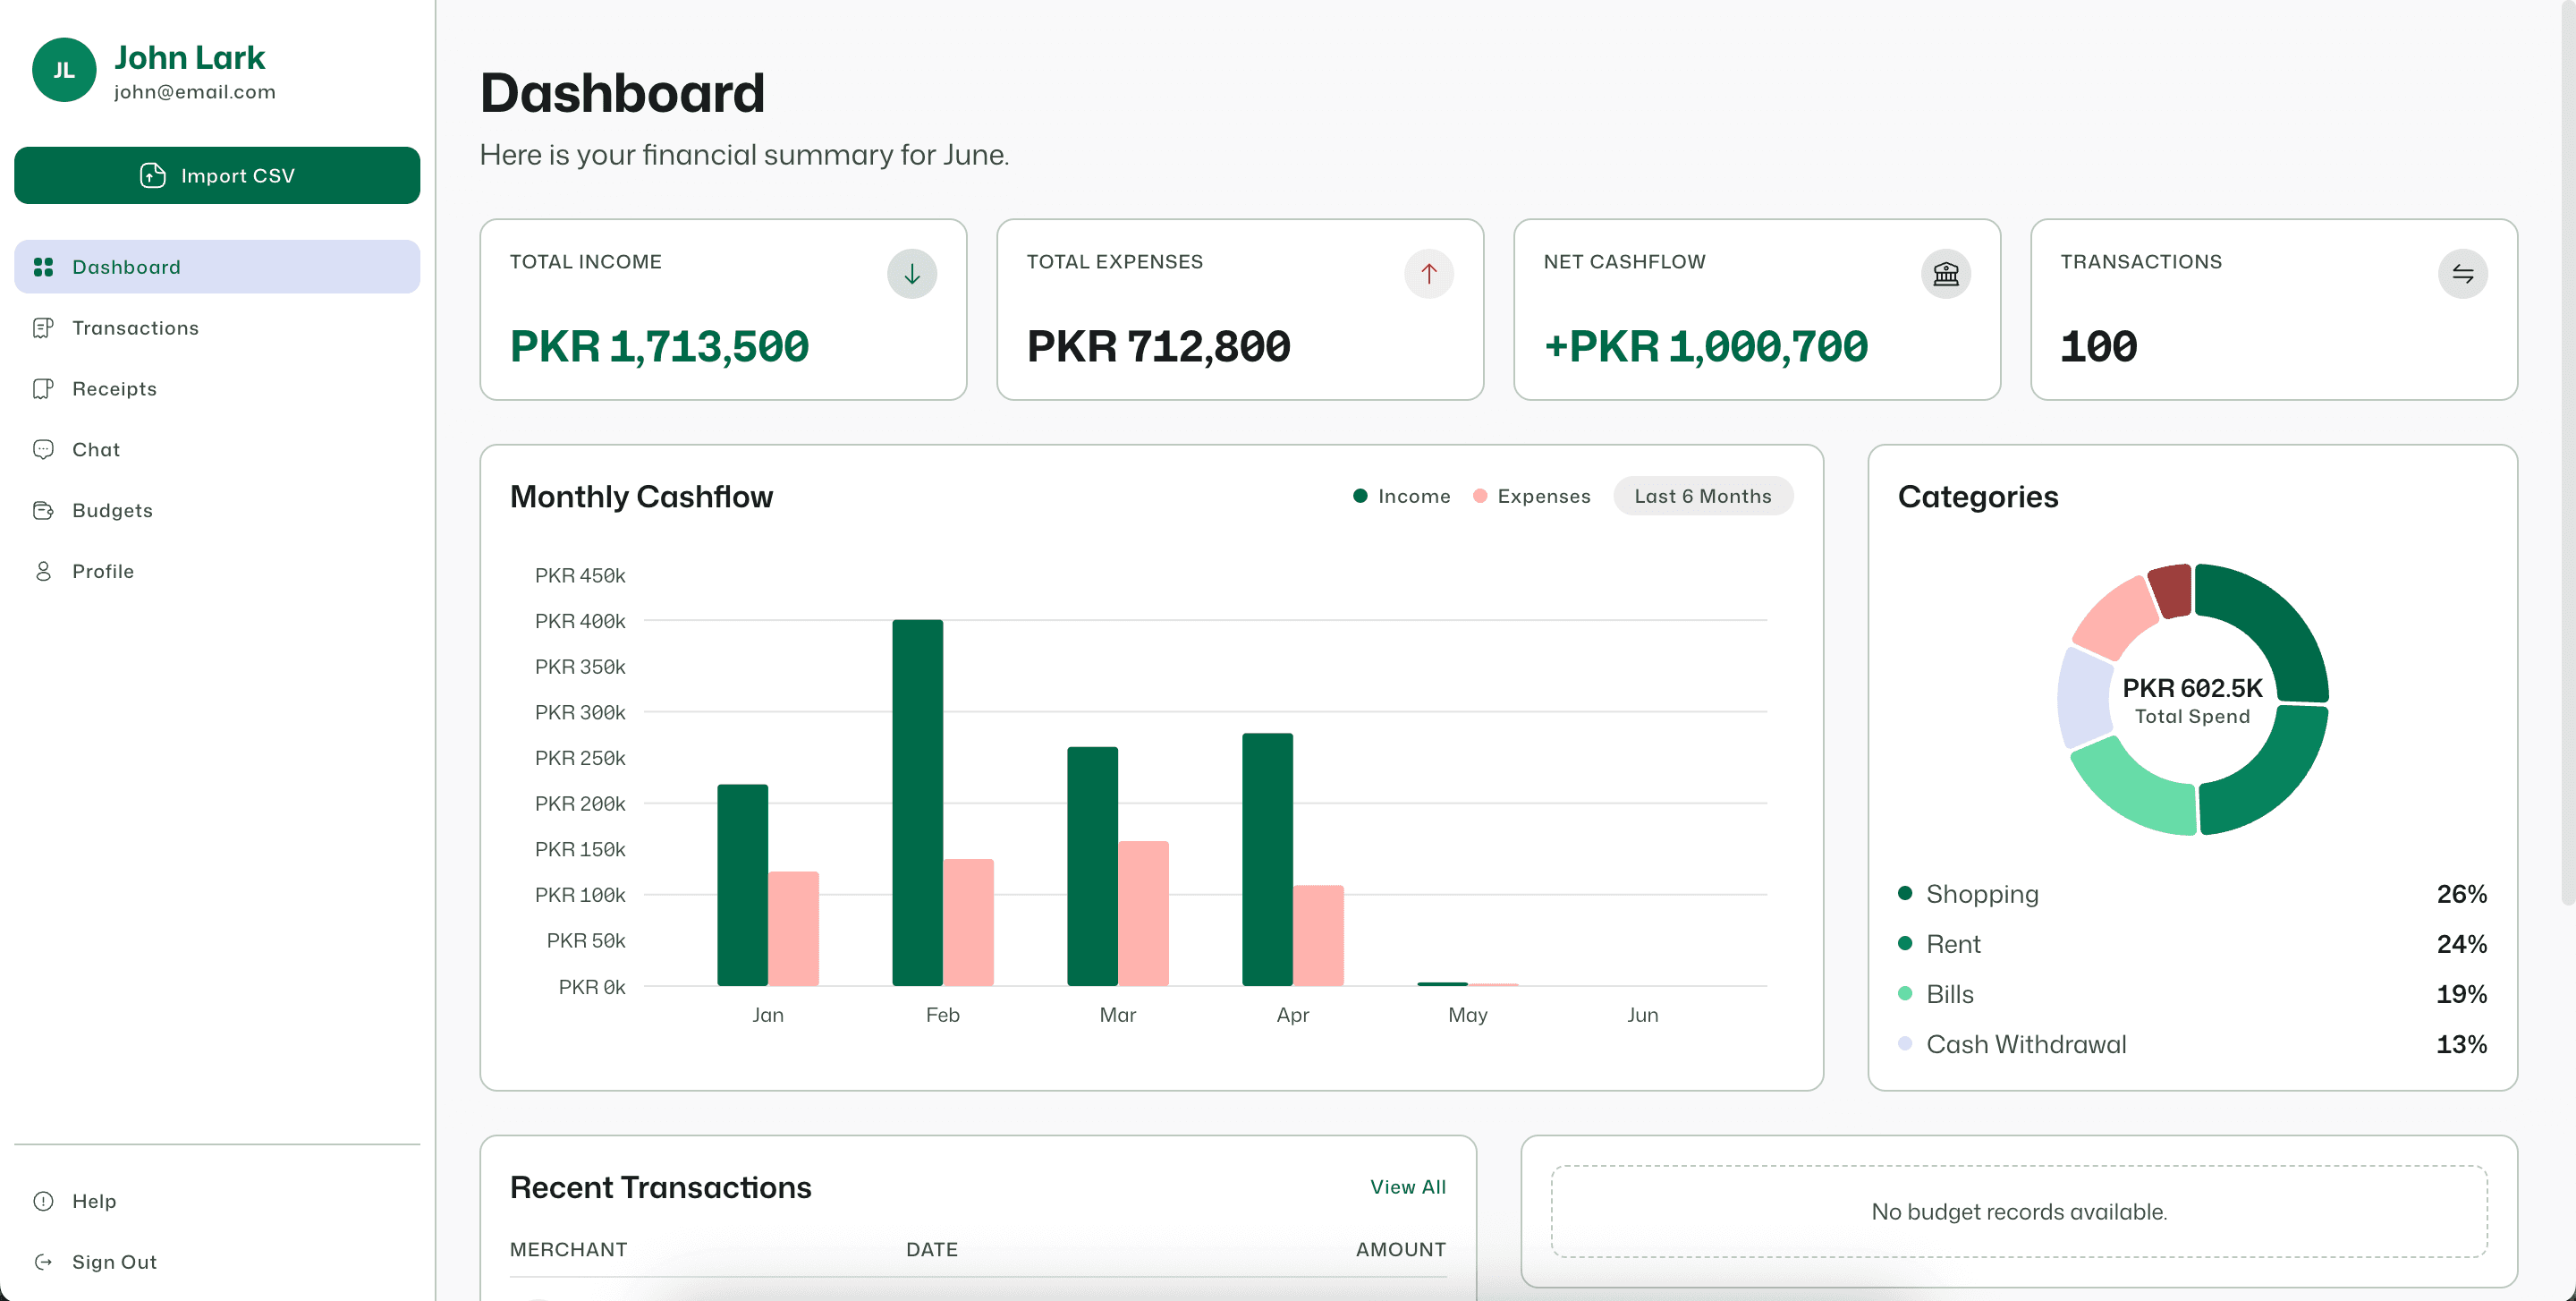This screenshot has height=1301, width=2576.
Task: Toggle the Expenses legend item
Action: coord(1532,496)
